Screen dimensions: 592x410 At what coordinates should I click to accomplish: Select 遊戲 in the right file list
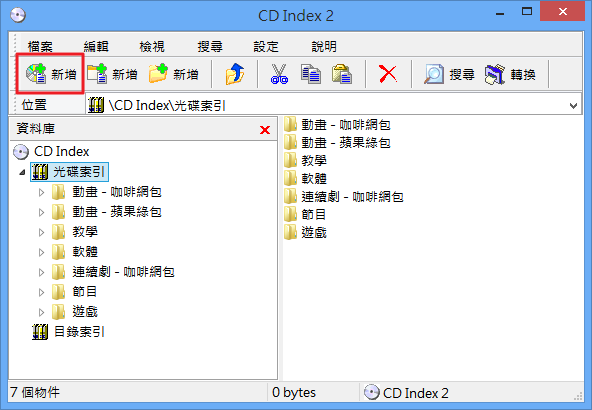[305, 233]
